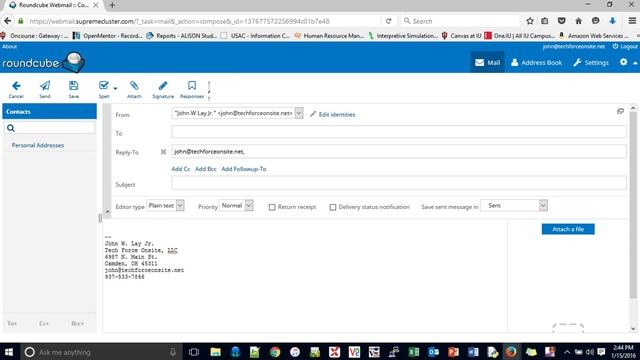Open the Firefox chat bubble icon
This screenshot has height=360, width=640.
[x=596, y=21]
